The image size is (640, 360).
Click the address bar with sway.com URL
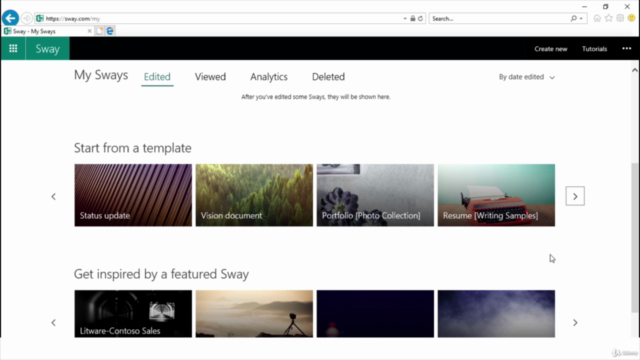coord(218,18)
